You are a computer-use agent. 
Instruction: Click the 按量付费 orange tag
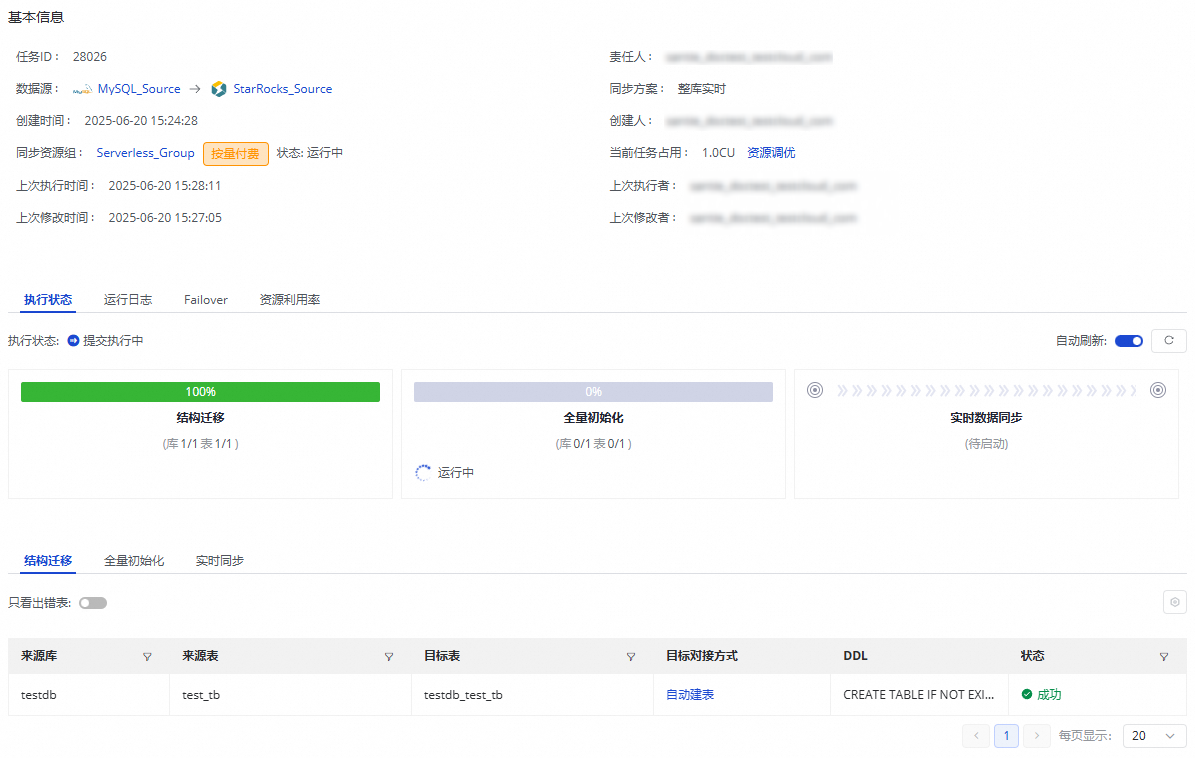tap(235, 154)
